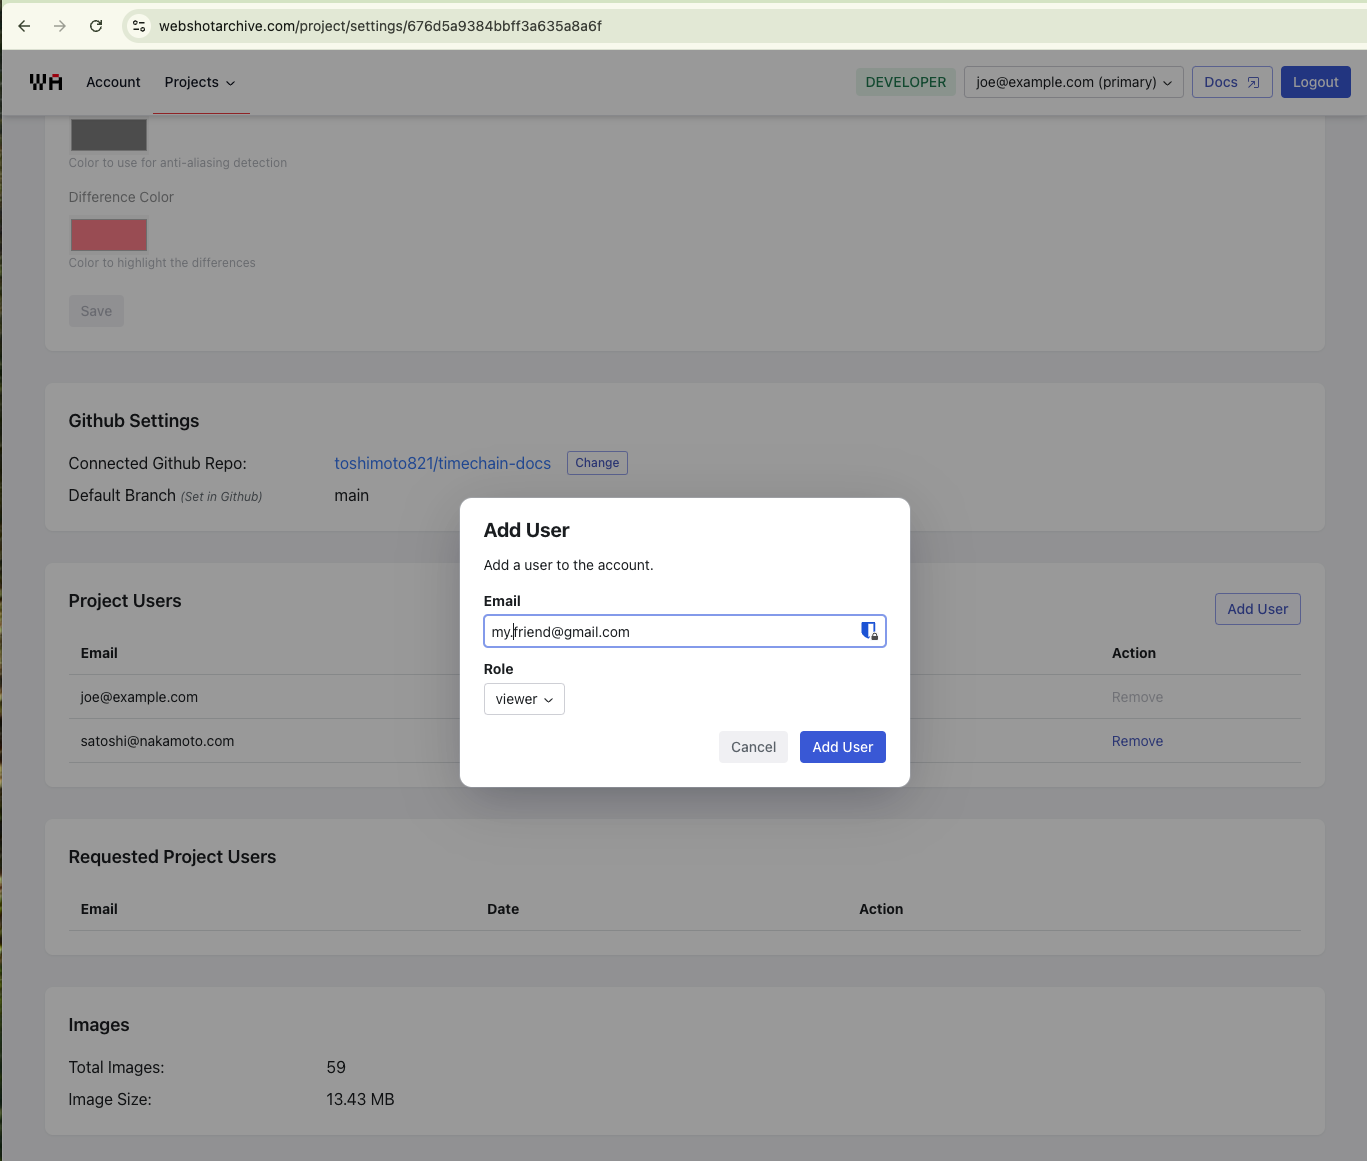This screenshot has width=1367, height=1161.
Task: Go to the Account page
Action: pyautogui.click(x=113, y=82)
